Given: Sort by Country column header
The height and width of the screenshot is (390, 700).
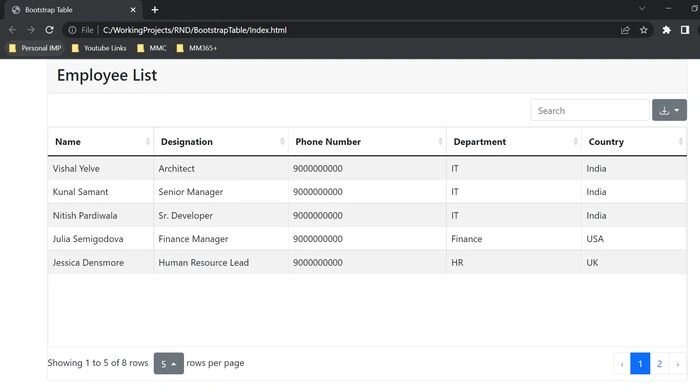Looking at the screenshot, I should point(634,141).
